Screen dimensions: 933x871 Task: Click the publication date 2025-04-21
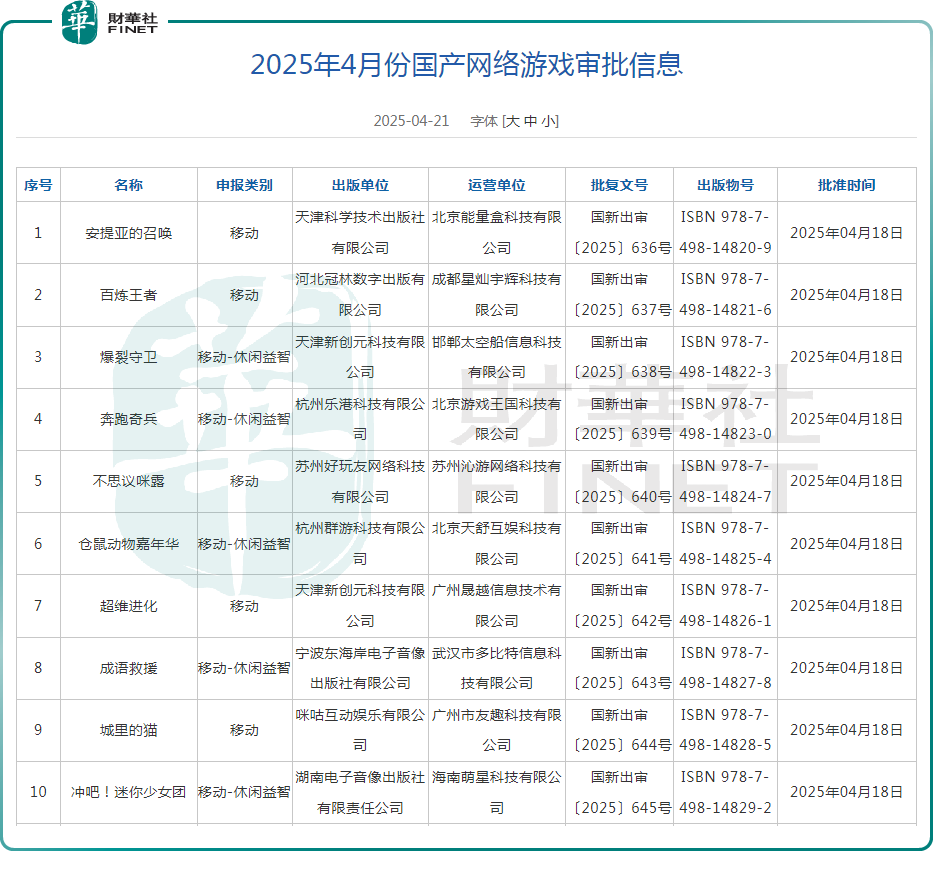411,121
